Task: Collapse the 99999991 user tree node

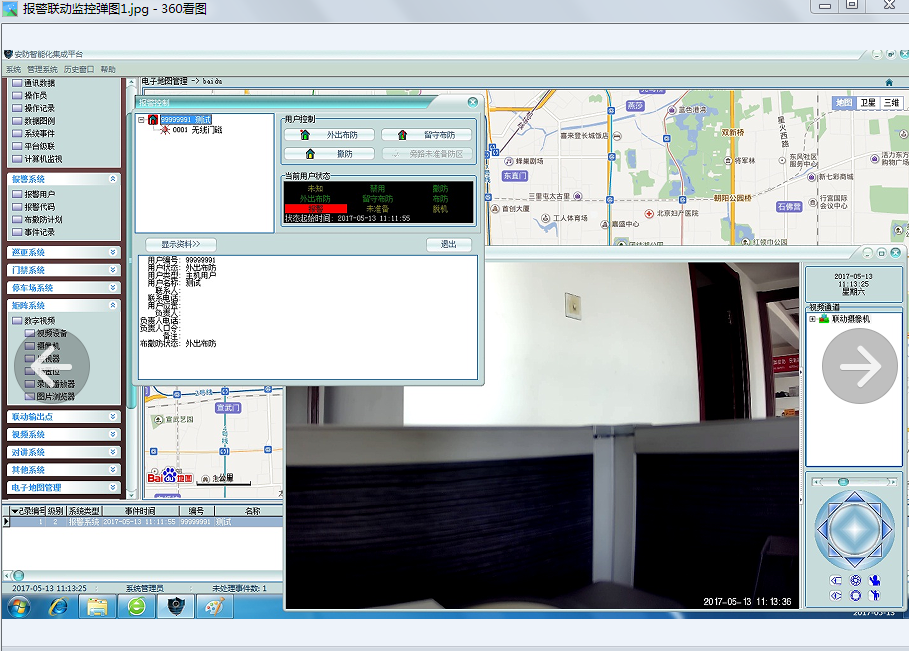Action: coord(141,119)
